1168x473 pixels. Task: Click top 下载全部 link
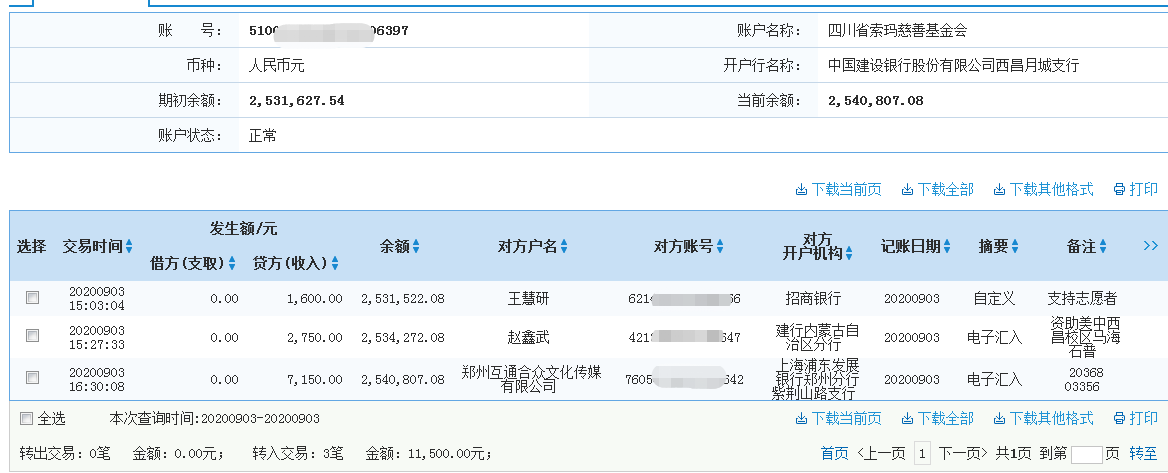937,189
